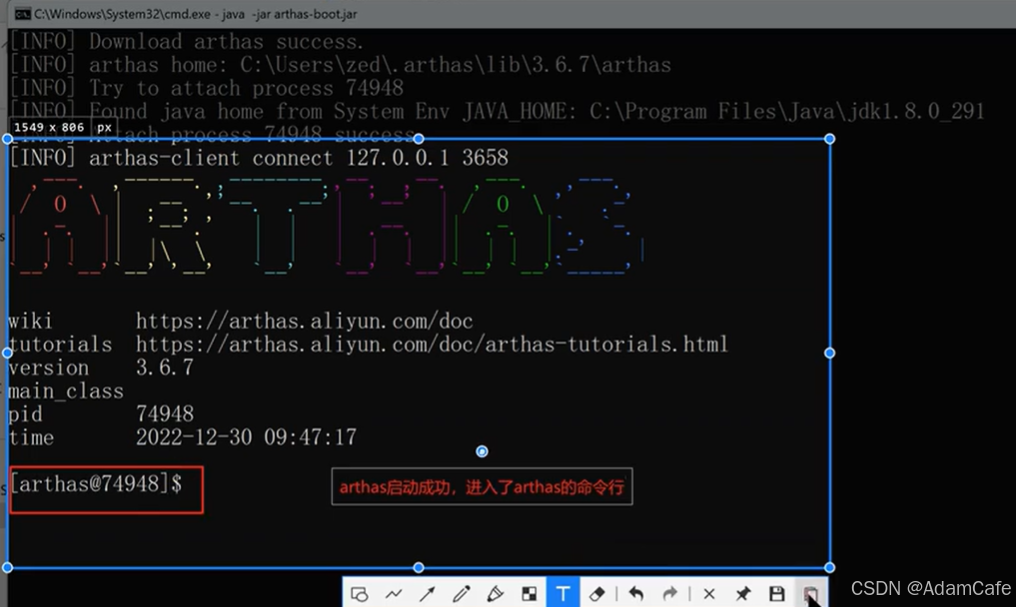The image size is (1016, 607).
Task: Toggle the active Text tool
Action: click(563, 593)
